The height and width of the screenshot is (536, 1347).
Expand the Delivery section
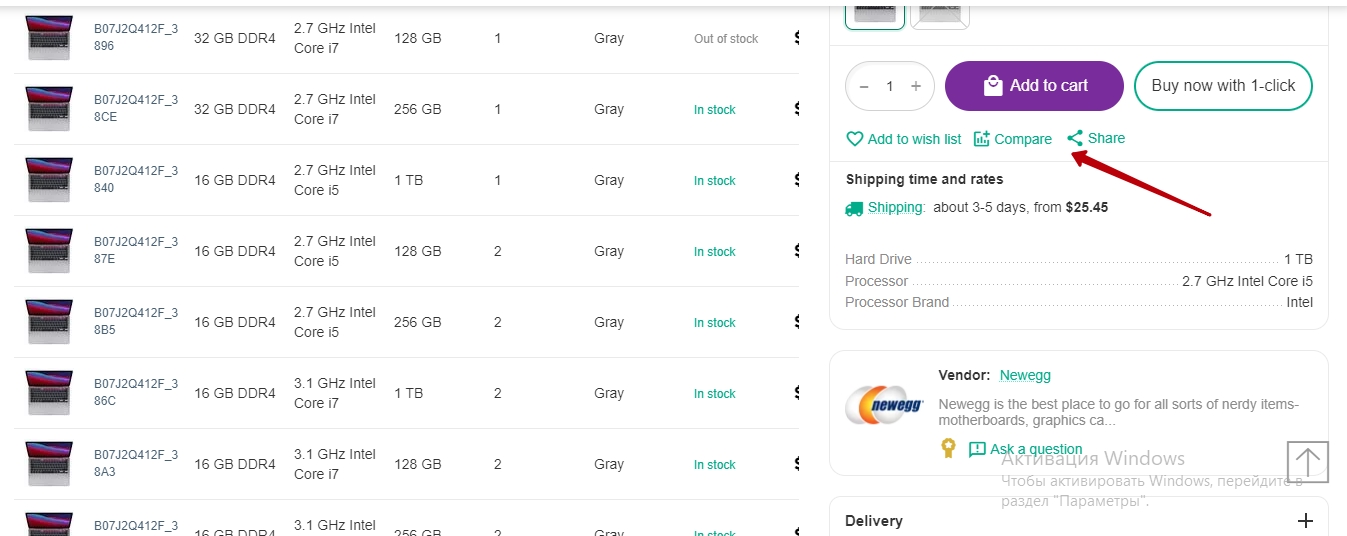tap(1304, 521)
